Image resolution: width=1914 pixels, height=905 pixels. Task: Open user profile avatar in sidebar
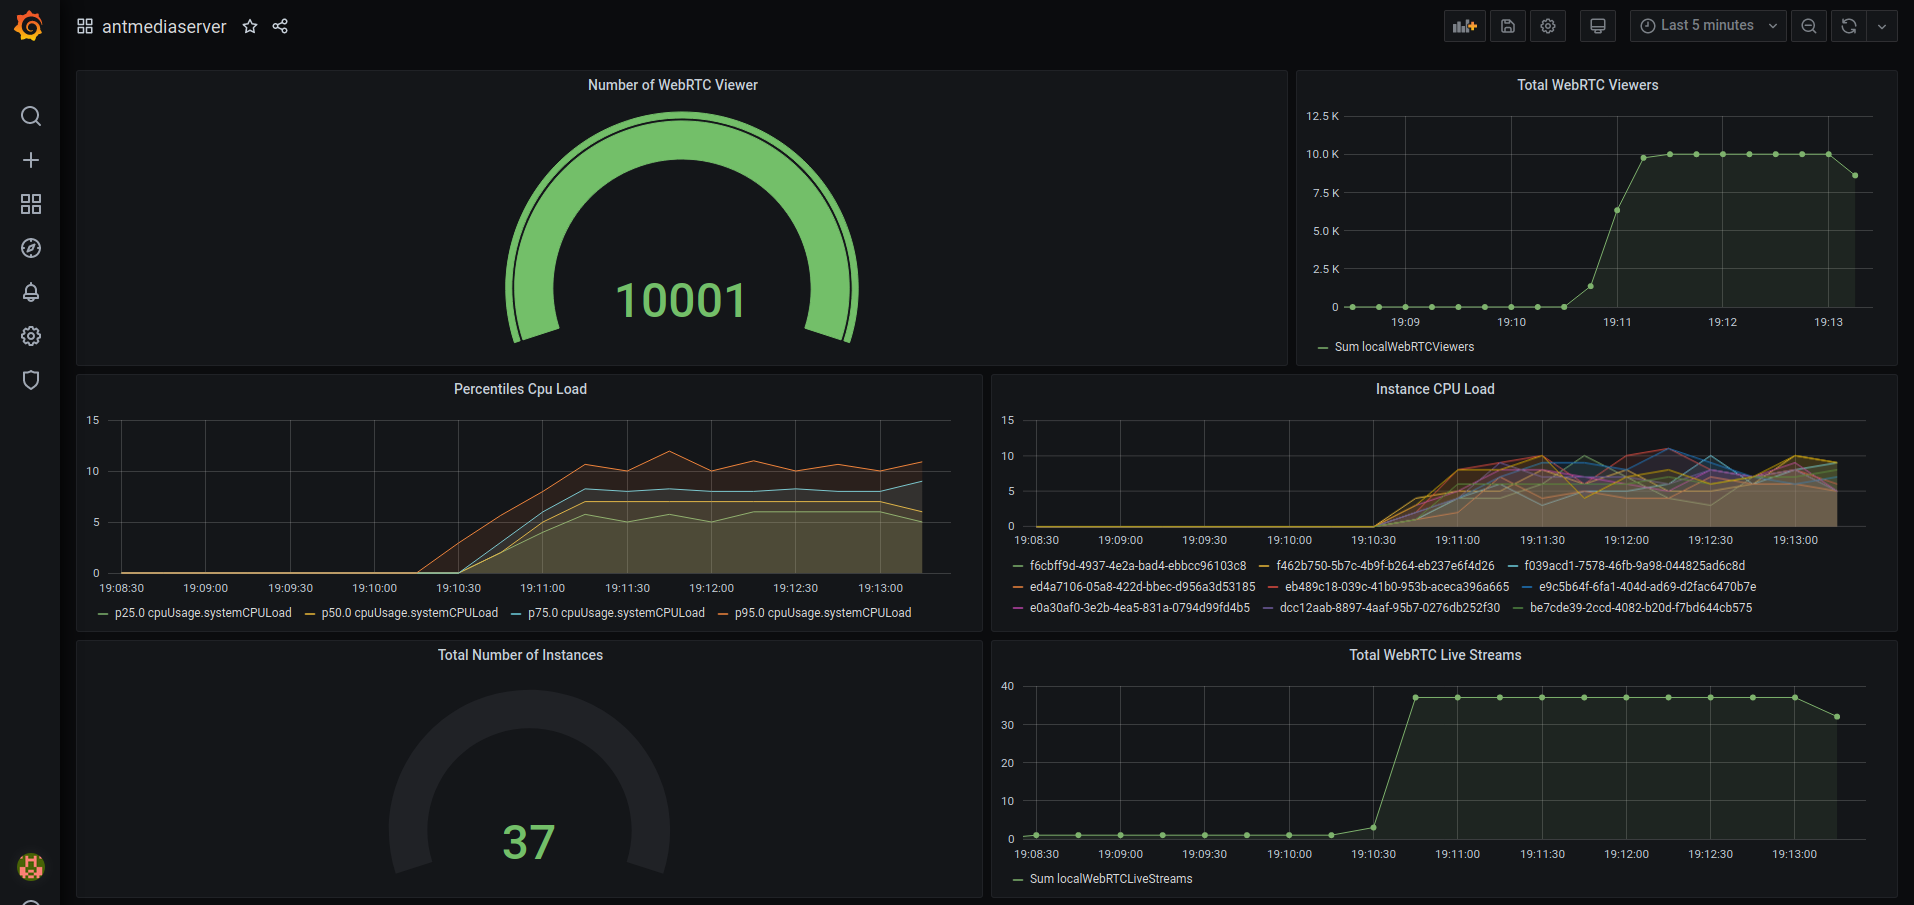[31, 866]
